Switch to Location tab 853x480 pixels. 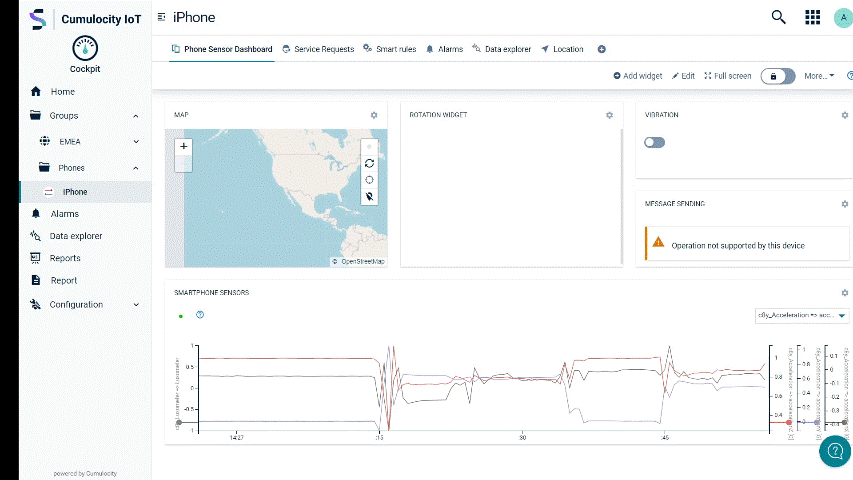click(563, 49)
